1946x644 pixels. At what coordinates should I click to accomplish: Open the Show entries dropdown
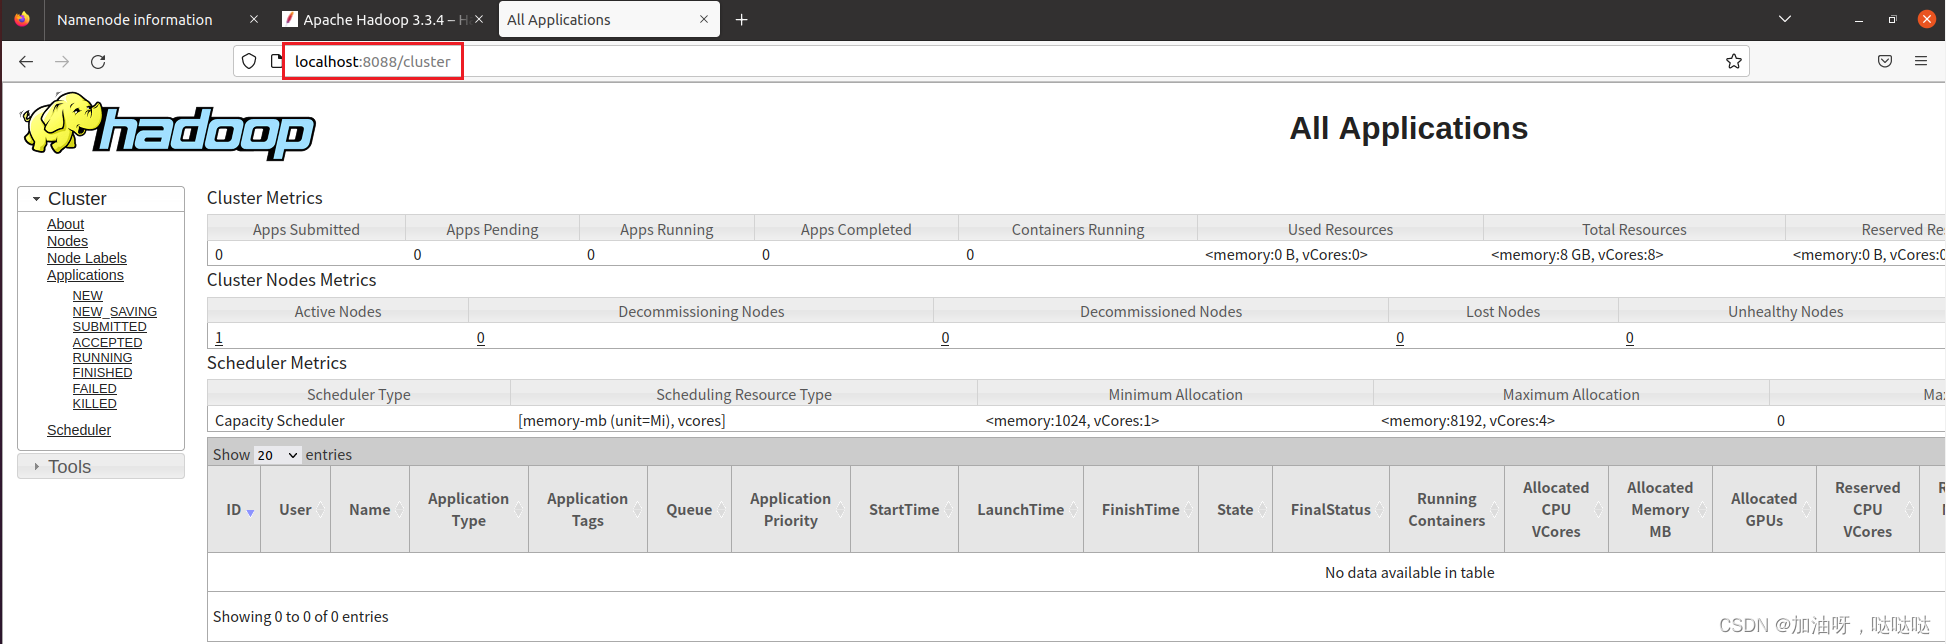[x=278, y=455]
